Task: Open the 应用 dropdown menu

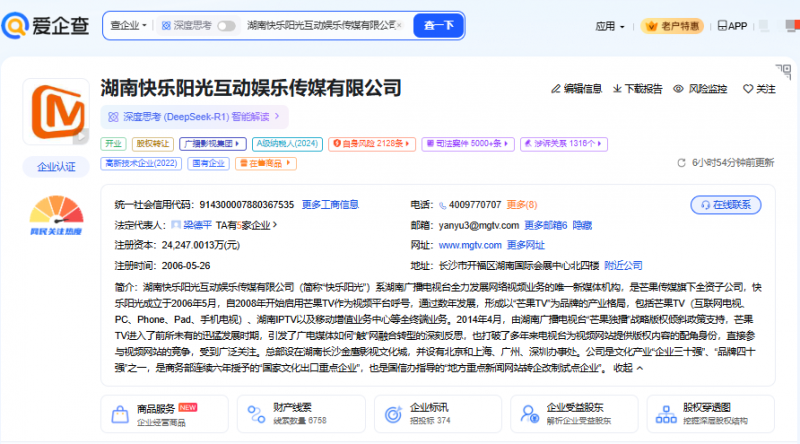Action: pos(608,26)
